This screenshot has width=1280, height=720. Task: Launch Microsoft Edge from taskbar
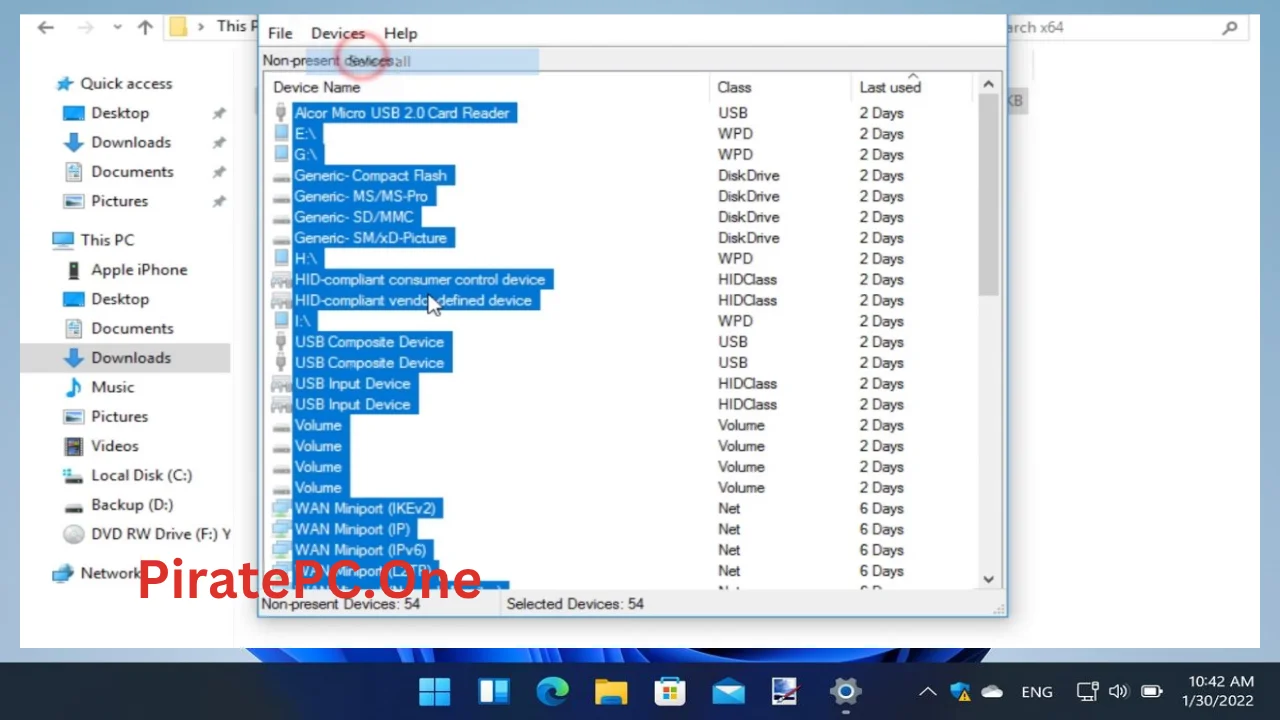click(552, 691)
